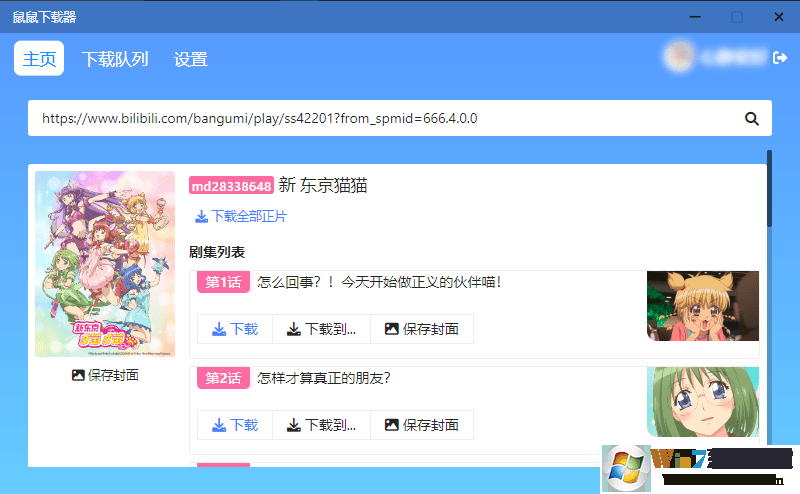800x494 pixels.
Task: Click the 新东京猫猫 poster image
Action: click(x=105, y=264)
